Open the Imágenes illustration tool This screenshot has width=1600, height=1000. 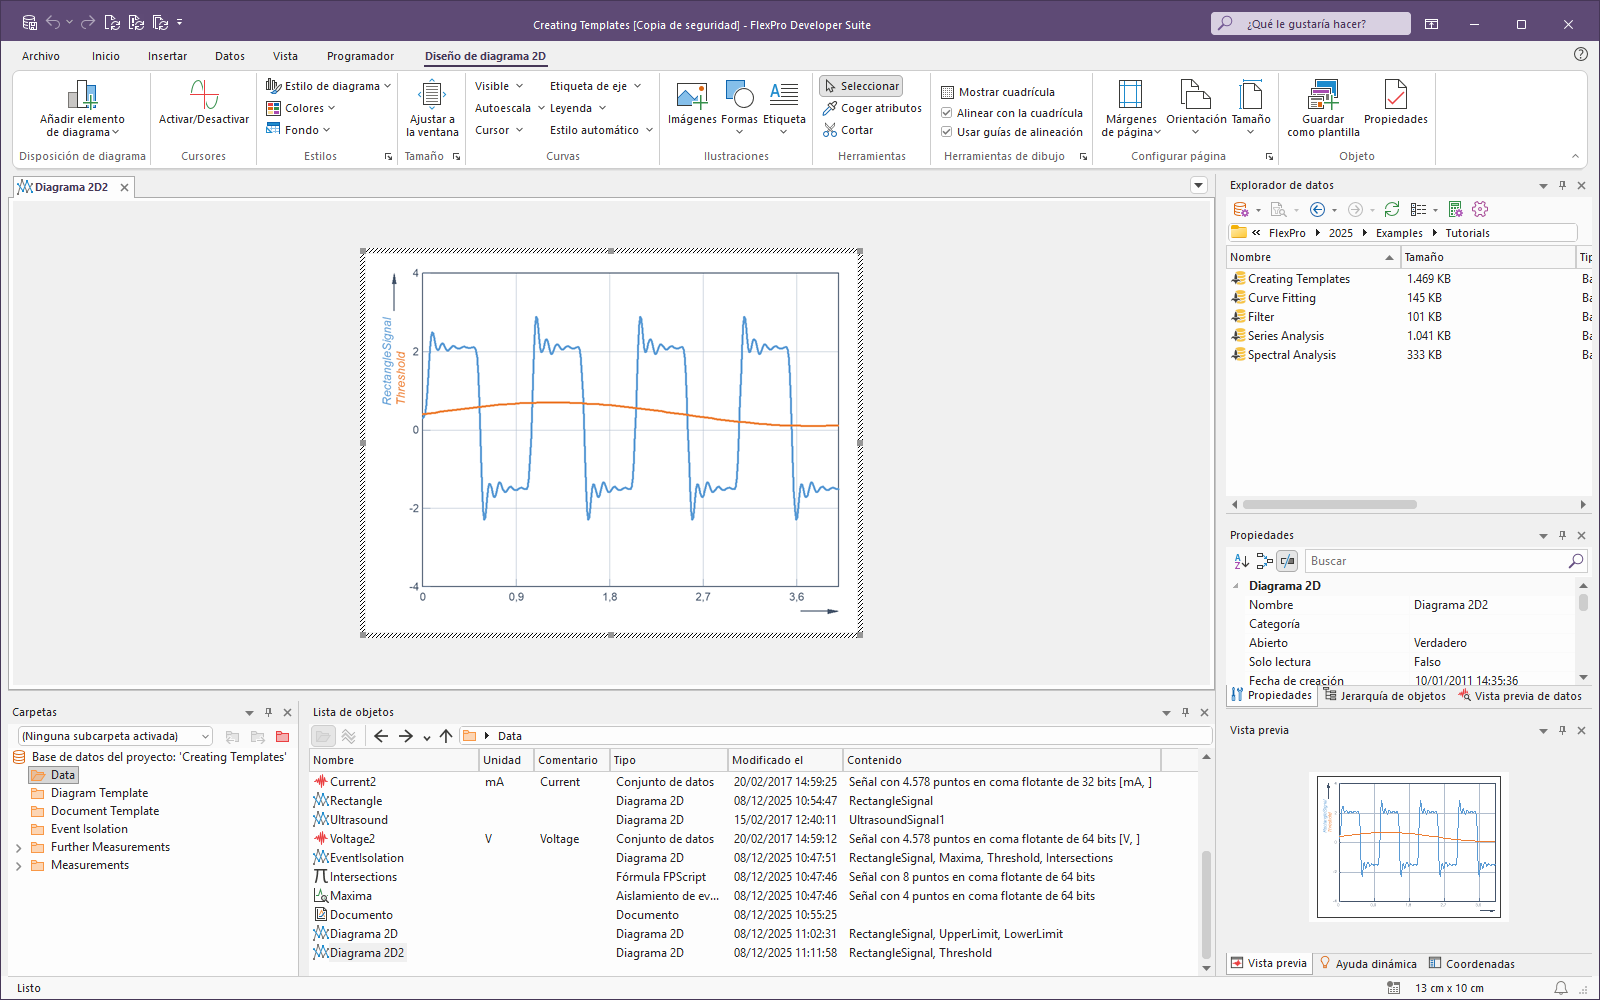(x=692, y=96)
